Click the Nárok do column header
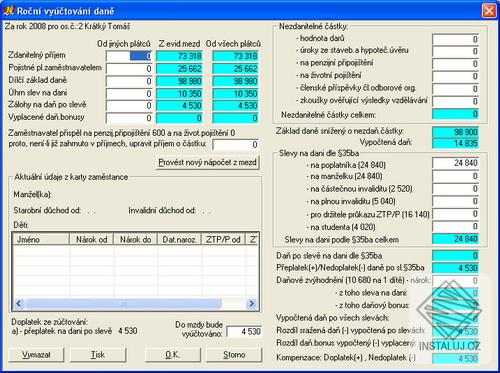The height and width of the screenshot is (373, 500). [136, 240]
